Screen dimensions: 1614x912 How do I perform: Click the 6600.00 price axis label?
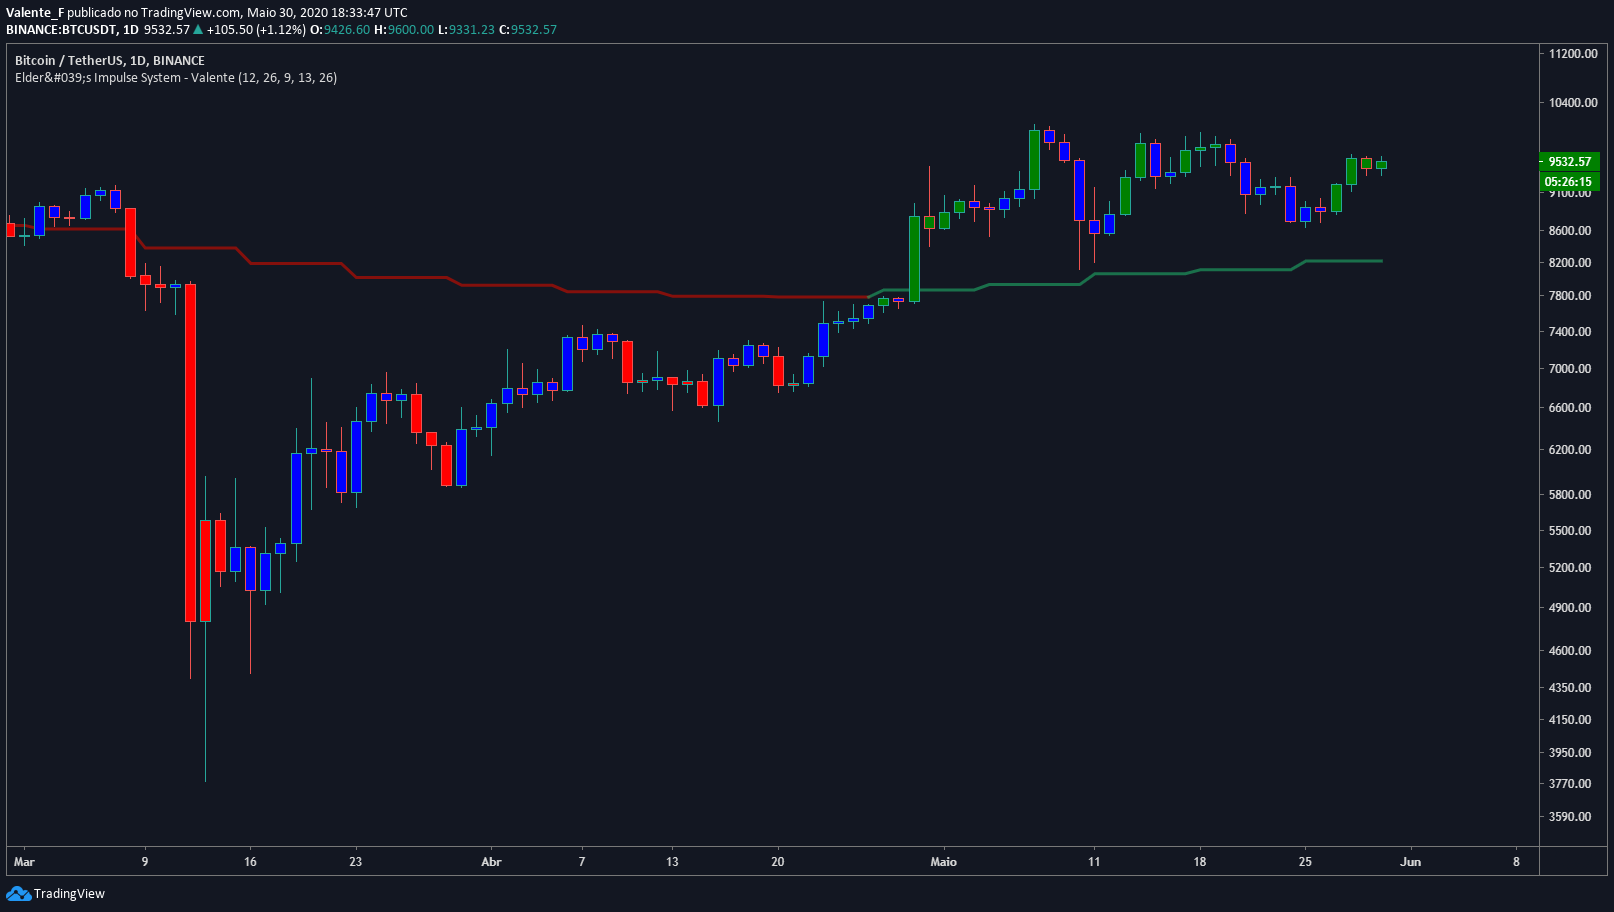(x=1570, y=408)
